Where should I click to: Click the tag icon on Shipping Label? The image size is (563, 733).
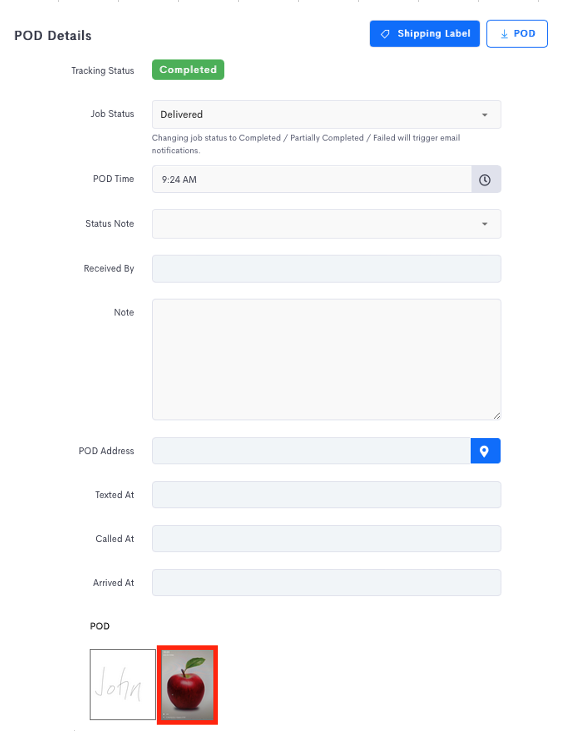(x=385, y=34)
